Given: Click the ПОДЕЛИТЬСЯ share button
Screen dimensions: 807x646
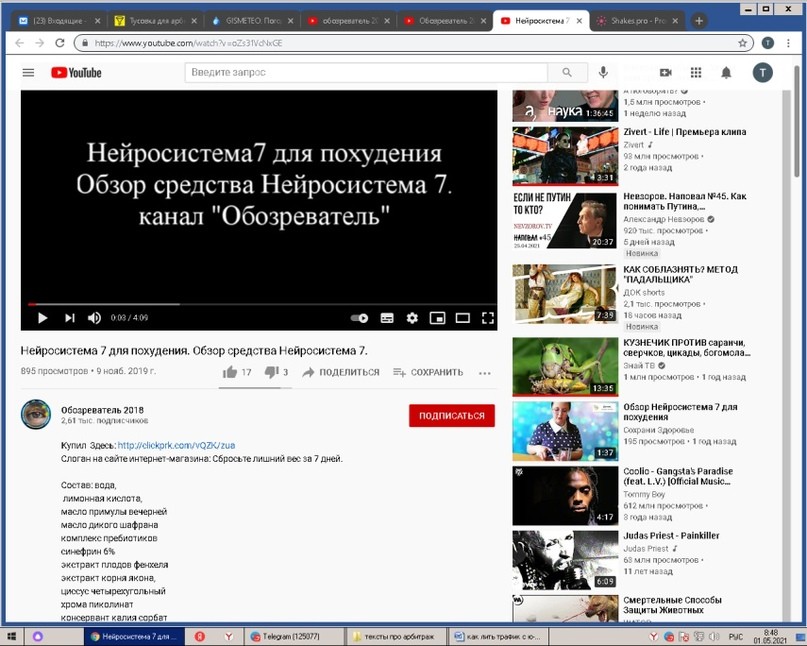Looking at the screenshot, I should coord(341,372).
